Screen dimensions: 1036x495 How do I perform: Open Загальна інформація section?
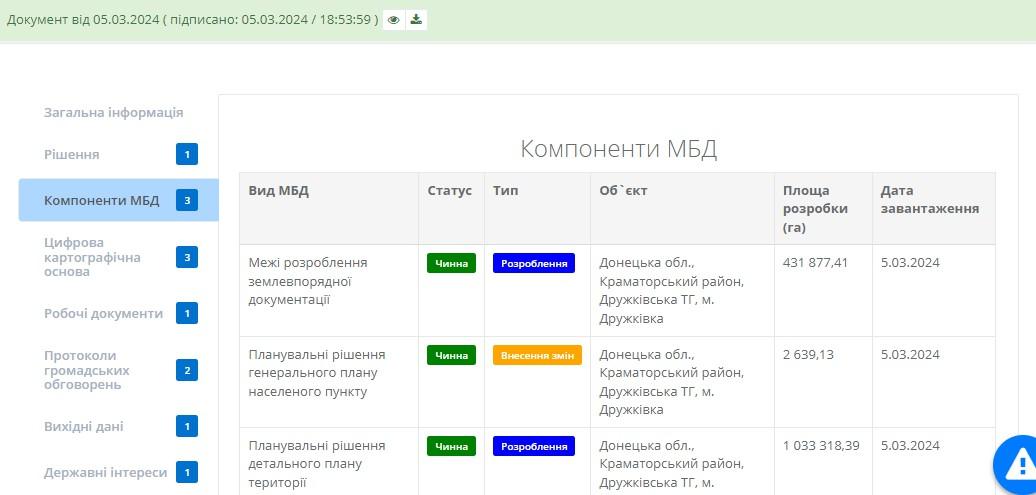tap(113, 113)
